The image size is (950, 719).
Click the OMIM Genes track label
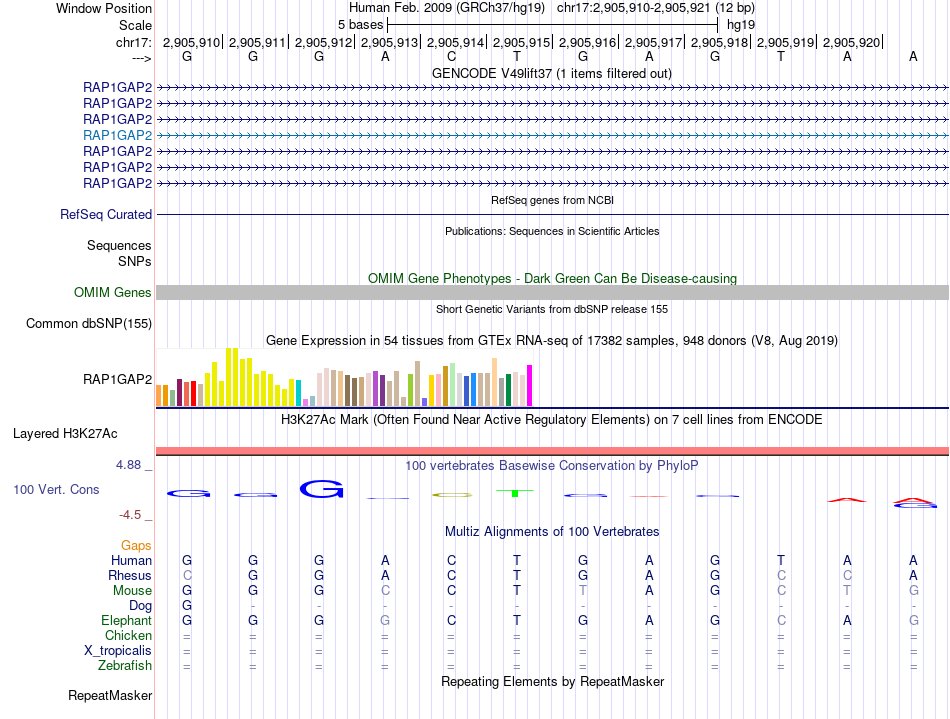(113, 293)
